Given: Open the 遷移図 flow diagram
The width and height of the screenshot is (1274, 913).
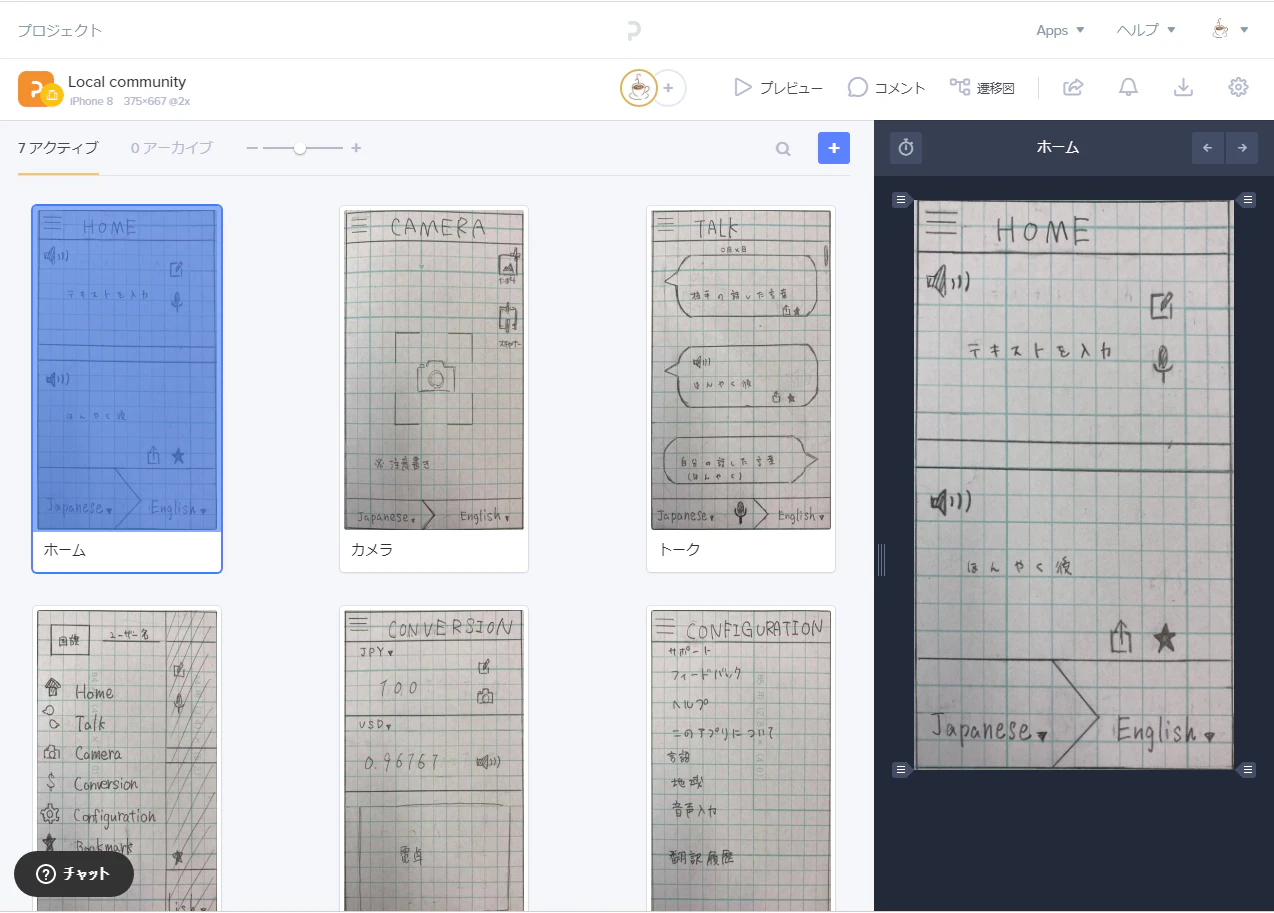Looking at the screenshot, I should 982,88.
